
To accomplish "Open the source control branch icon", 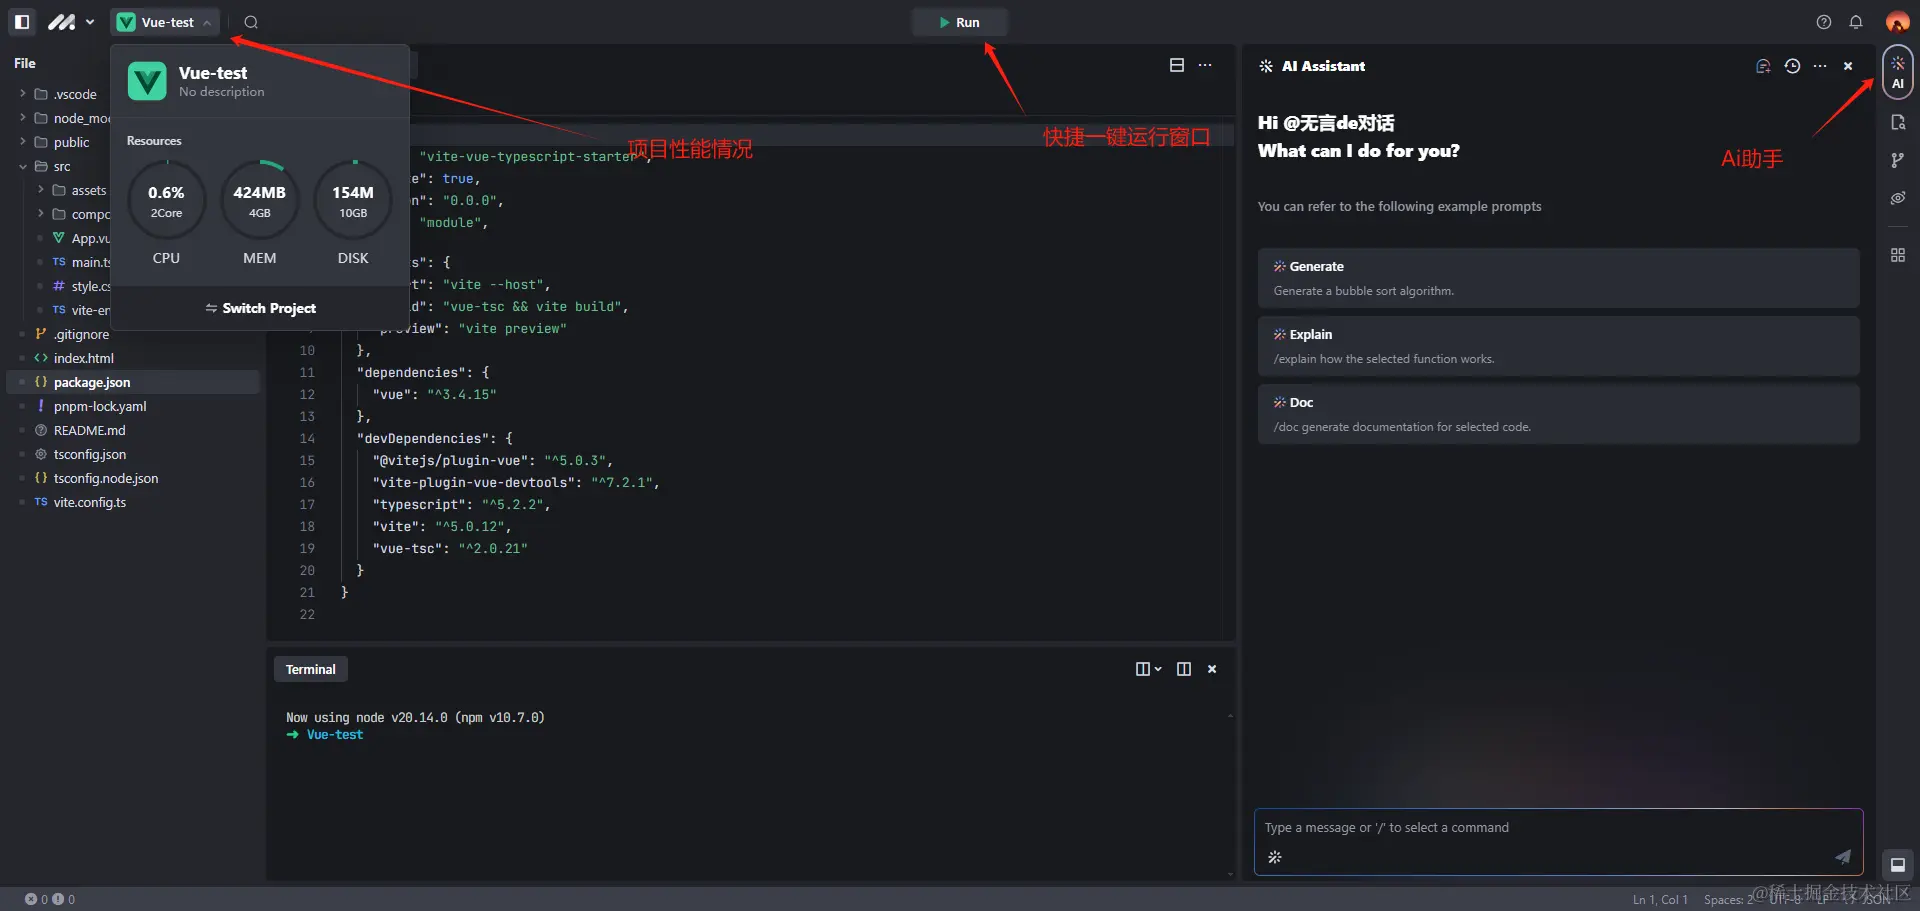I will pyautogui.click(x=1897, y=160).
